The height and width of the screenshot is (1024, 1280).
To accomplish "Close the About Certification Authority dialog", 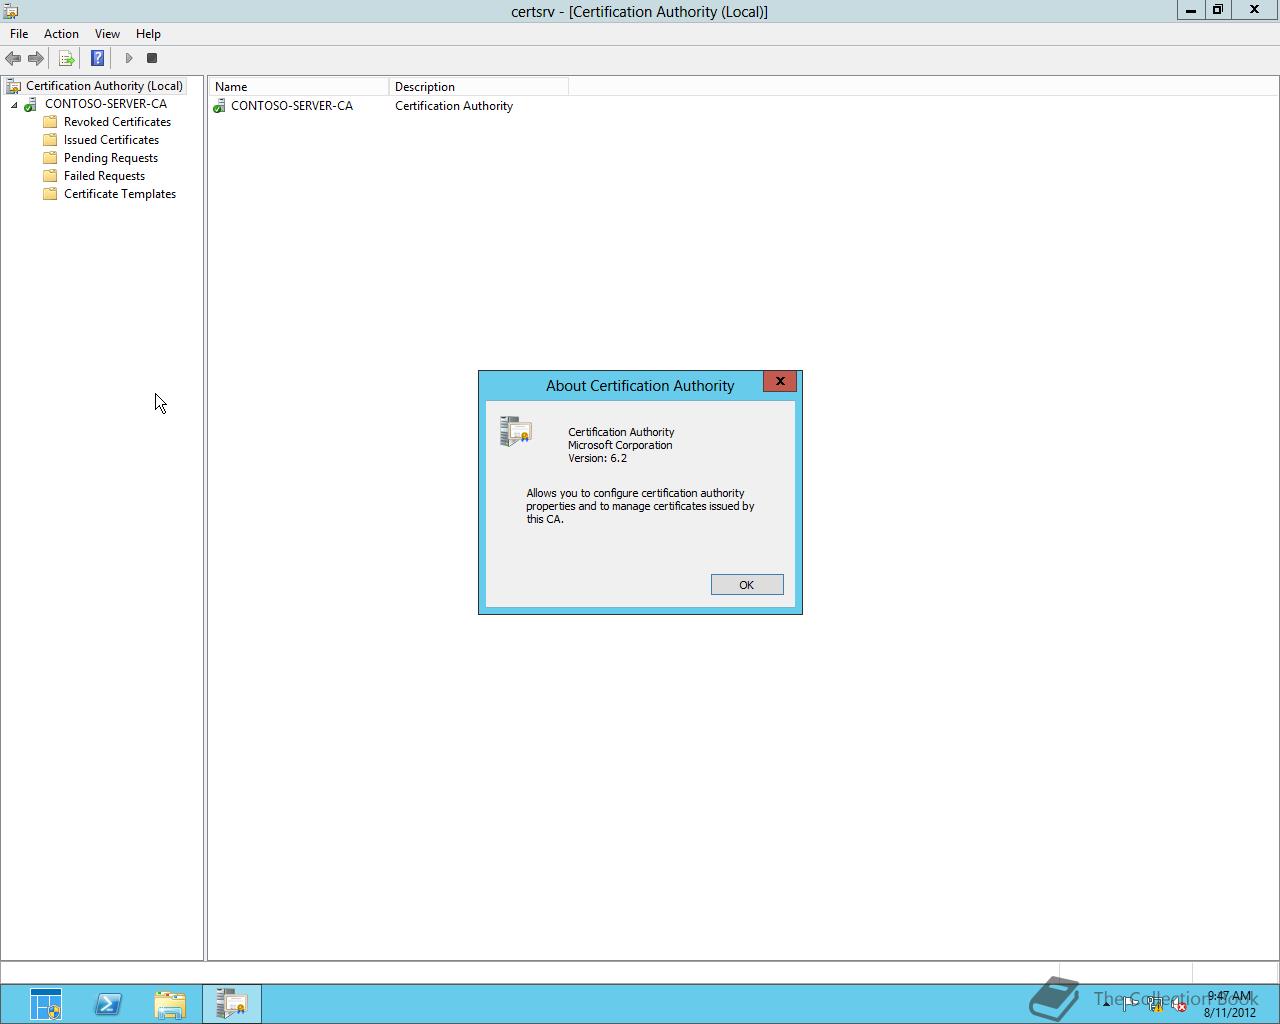I will pyautogui.click(x=780, y=381).
